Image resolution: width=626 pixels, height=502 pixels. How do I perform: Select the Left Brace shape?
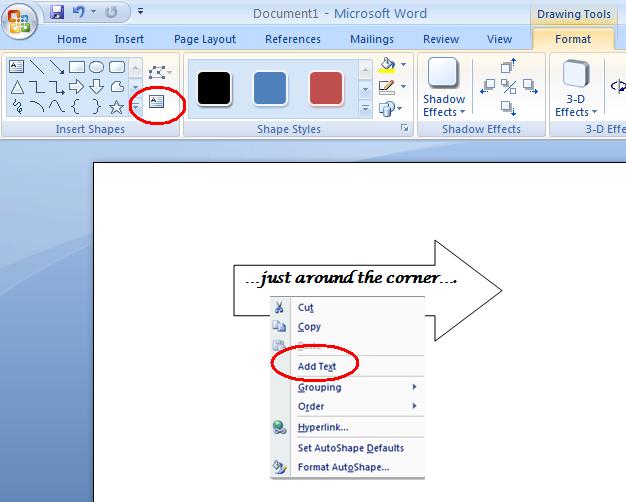[x=75, y=107]
